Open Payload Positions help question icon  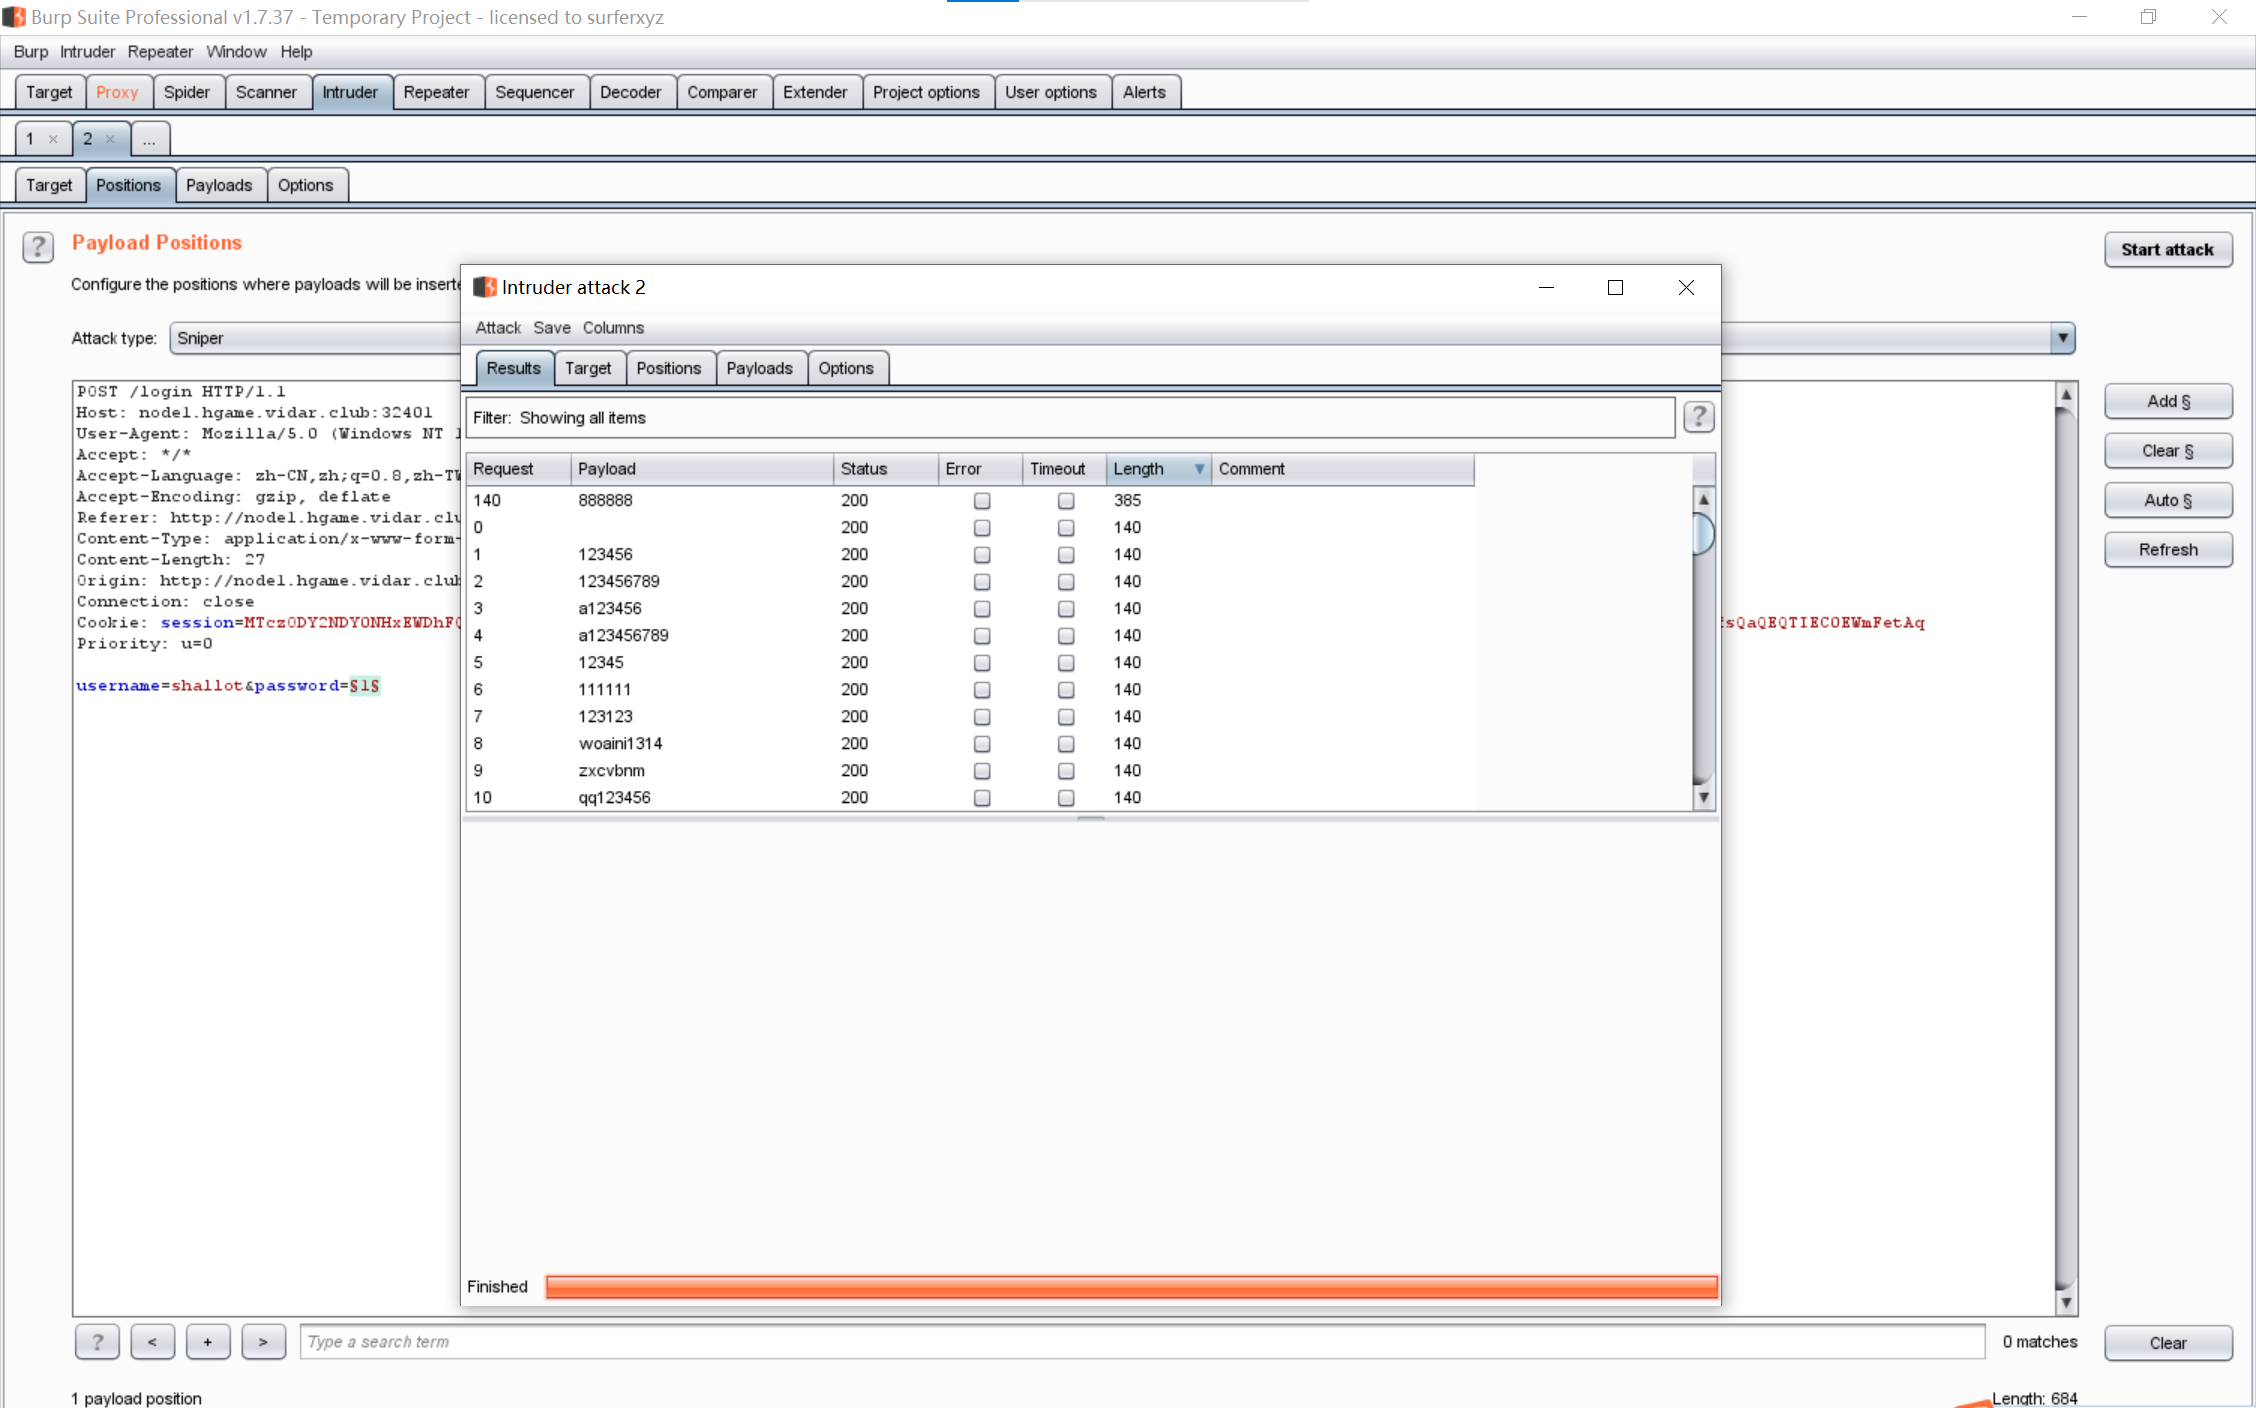point(38,247)
